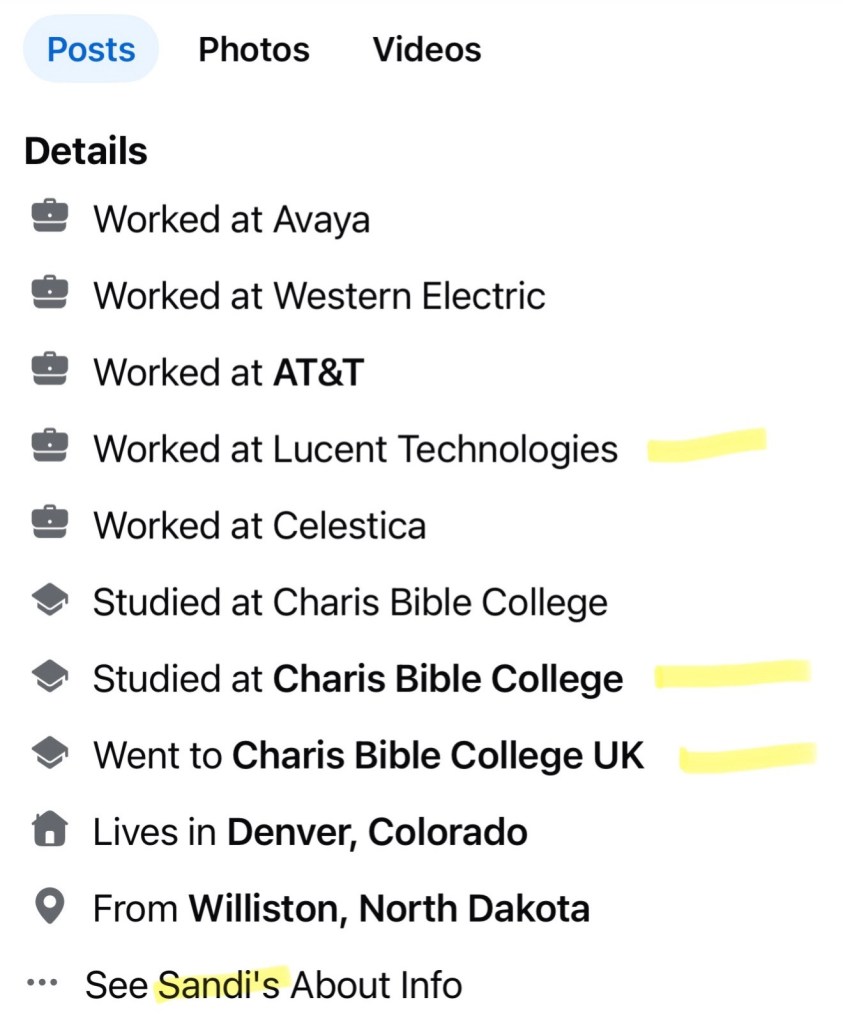Open the Videos tab
This screenshot has width=843, height=1023.
[427, 49]
